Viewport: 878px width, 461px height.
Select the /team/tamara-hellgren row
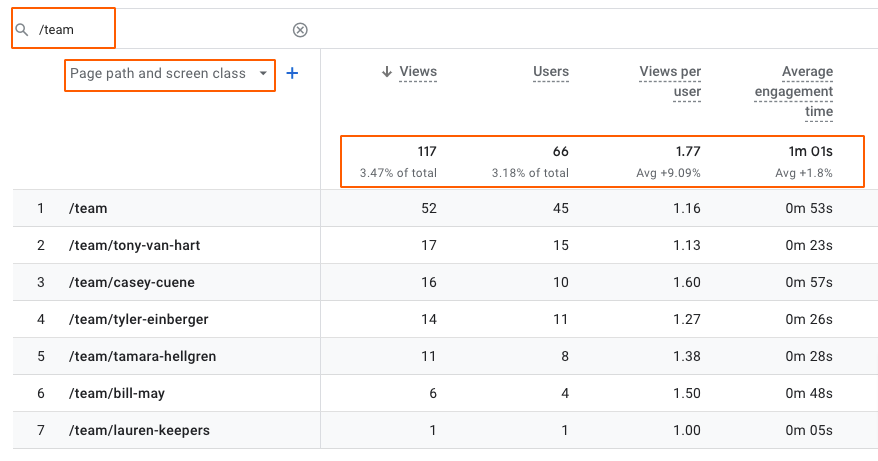click(x=141, y=357)
